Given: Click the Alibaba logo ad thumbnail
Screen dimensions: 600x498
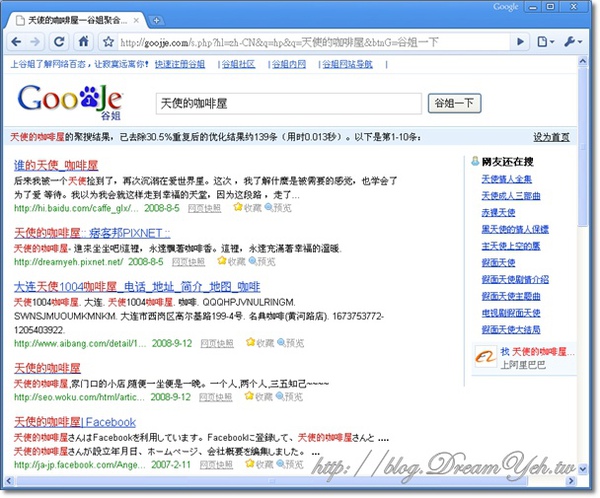Looking at the screenshot, I should [486, 356].
